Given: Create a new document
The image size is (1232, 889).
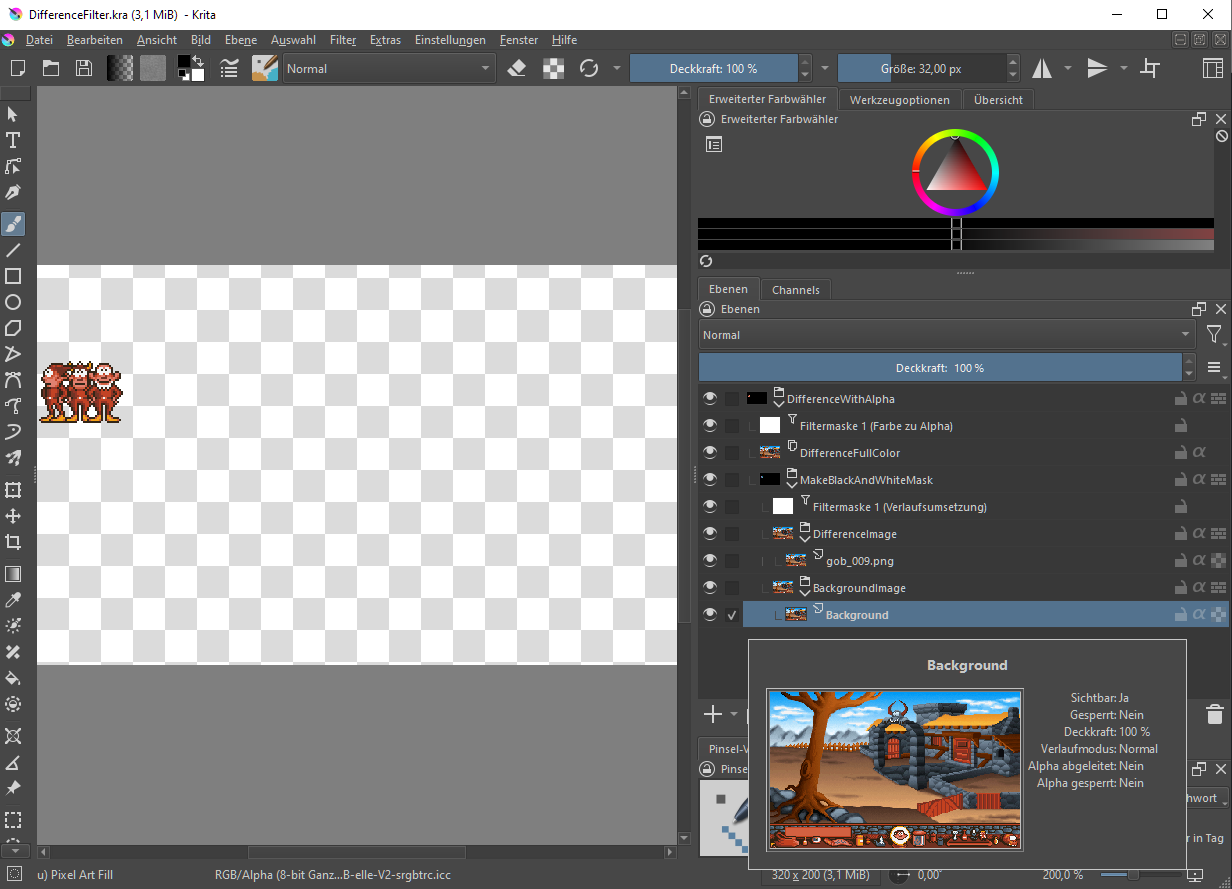Looking at the screenshot, I should pos(17,68).
